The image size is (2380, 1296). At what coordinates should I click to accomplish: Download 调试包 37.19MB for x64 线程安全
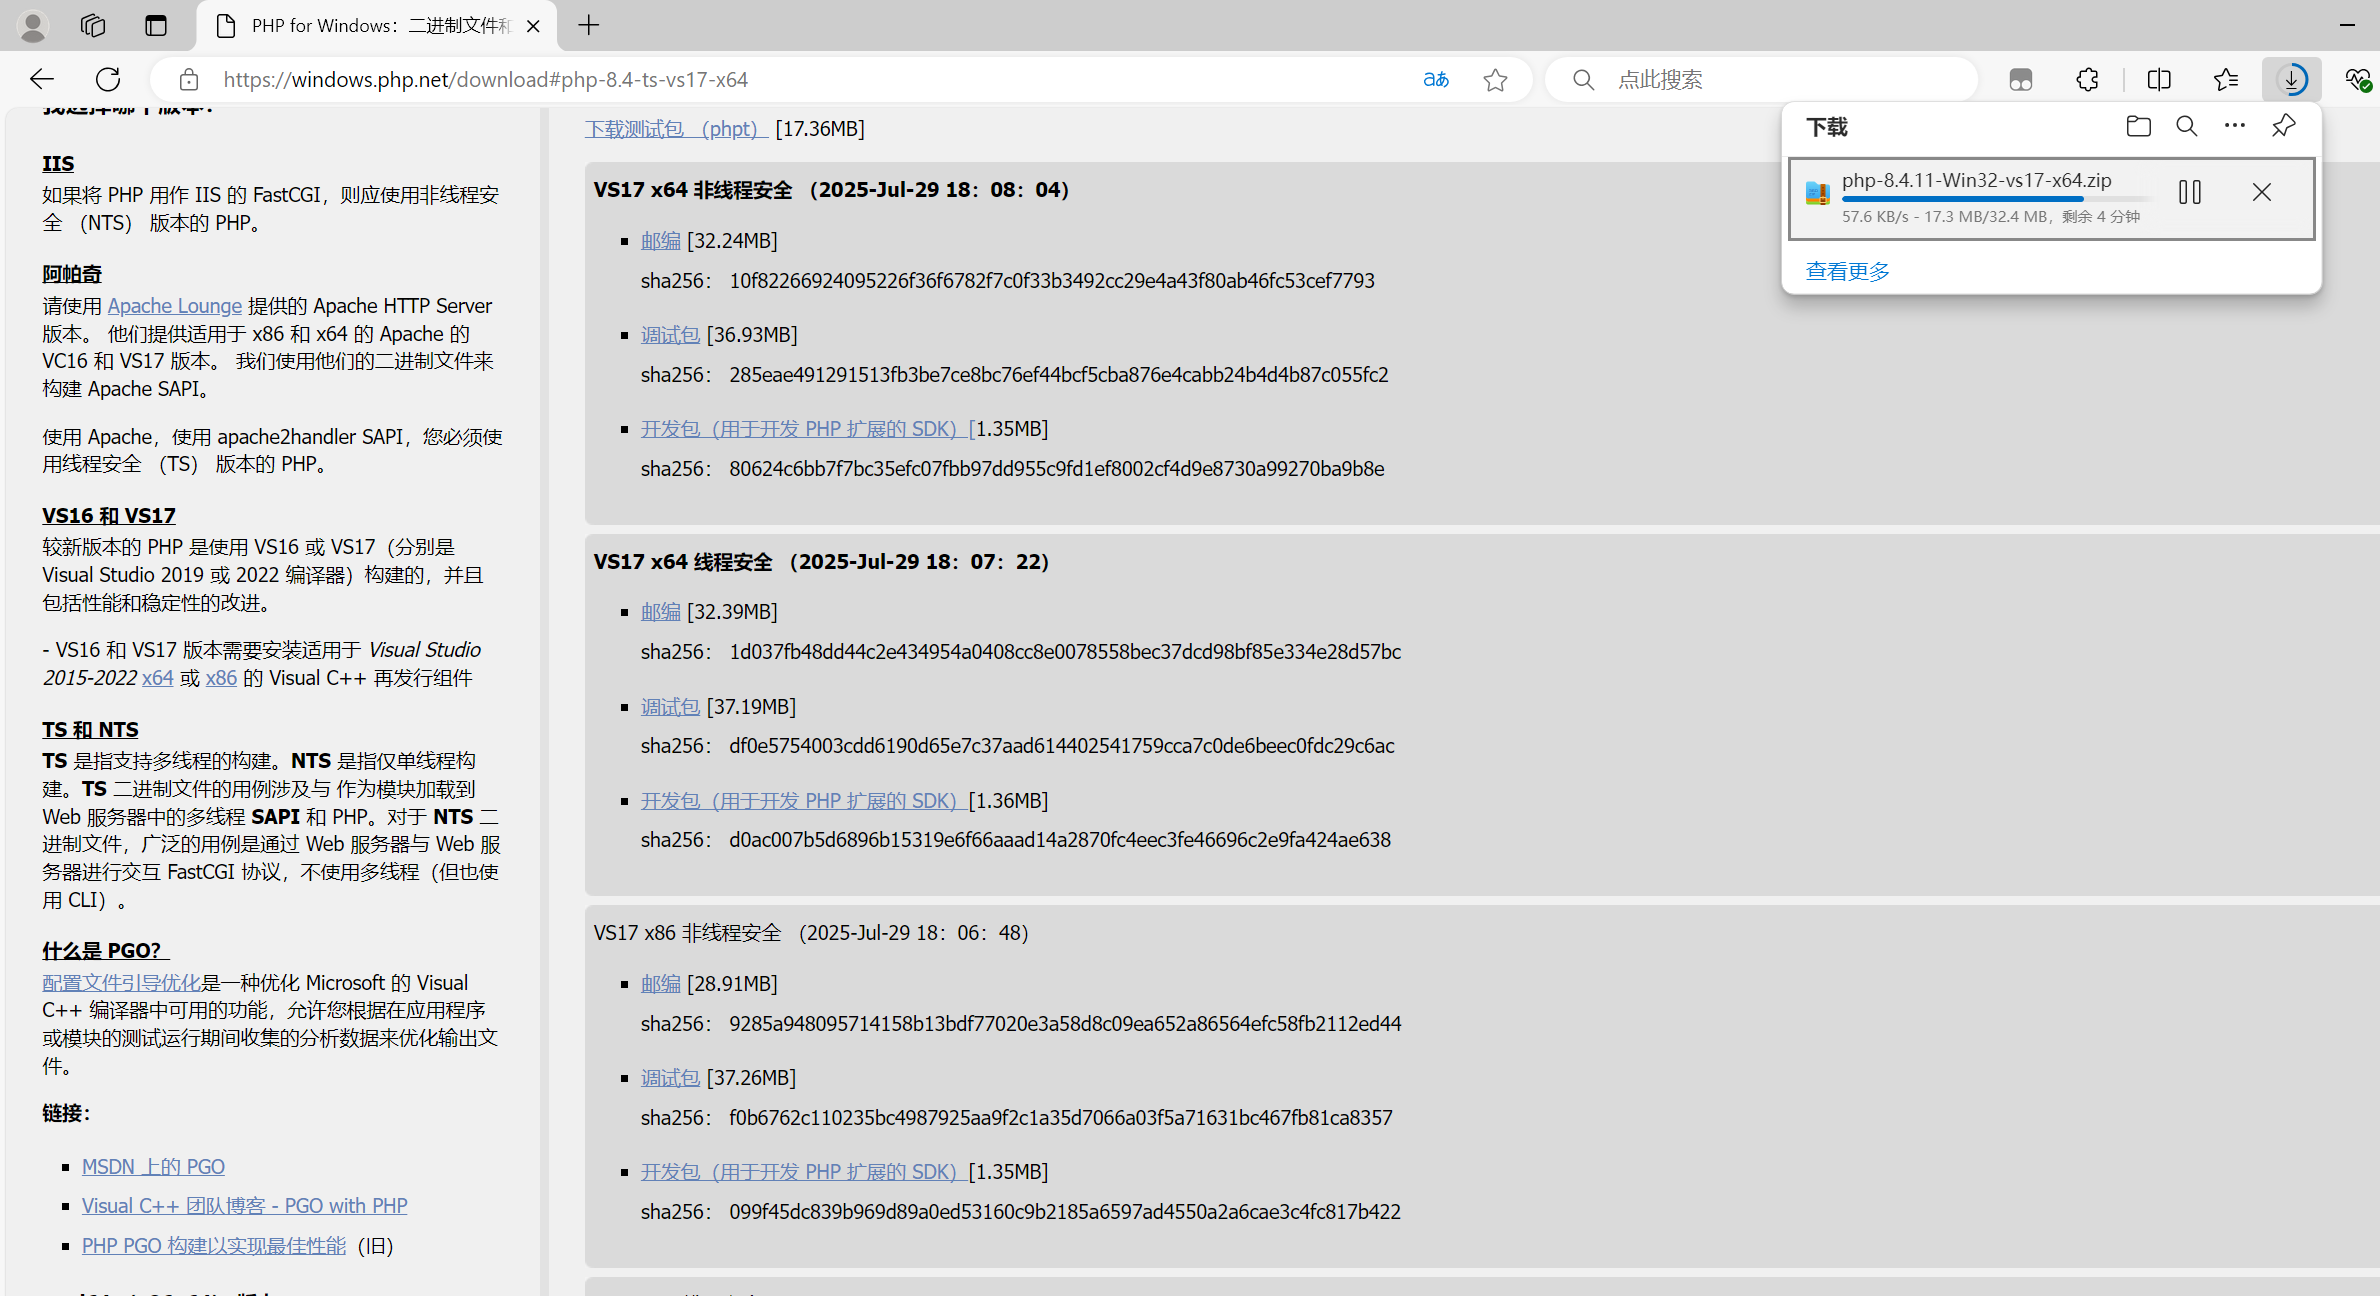[670, 707]
